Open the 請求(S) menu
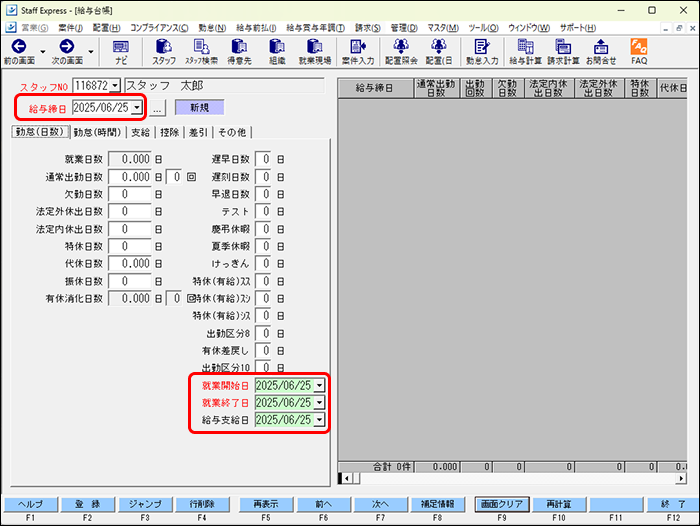 368,28
